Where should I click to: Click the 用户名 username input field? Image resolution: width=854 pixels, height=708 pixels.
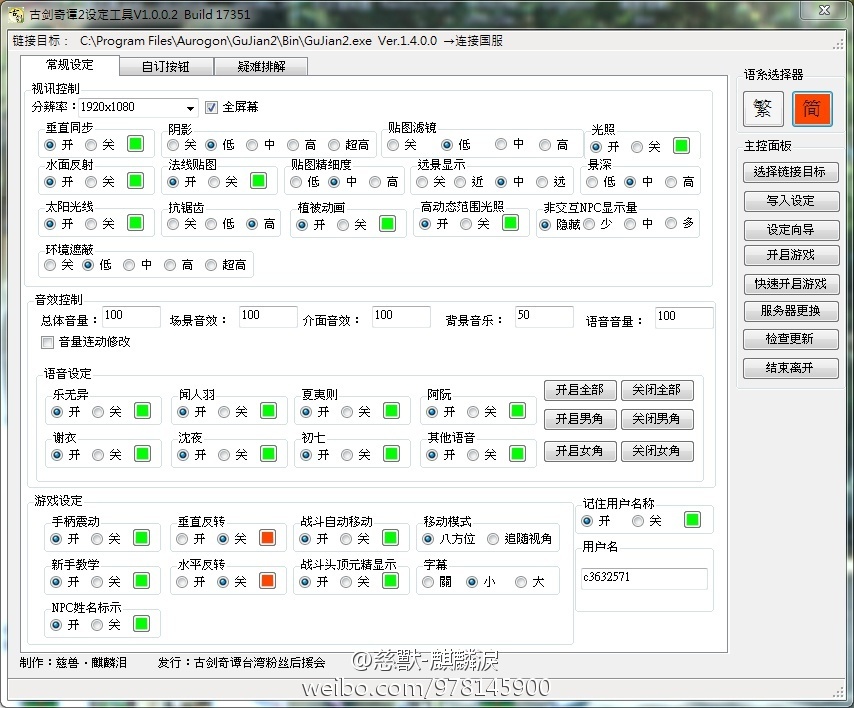coord(644,578)
